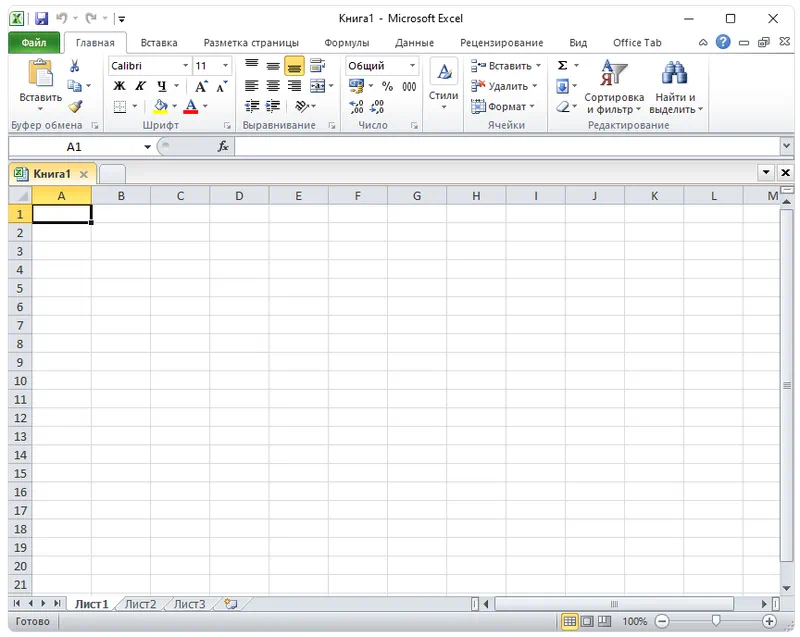Select the Лист2 sheet tab

140,604
